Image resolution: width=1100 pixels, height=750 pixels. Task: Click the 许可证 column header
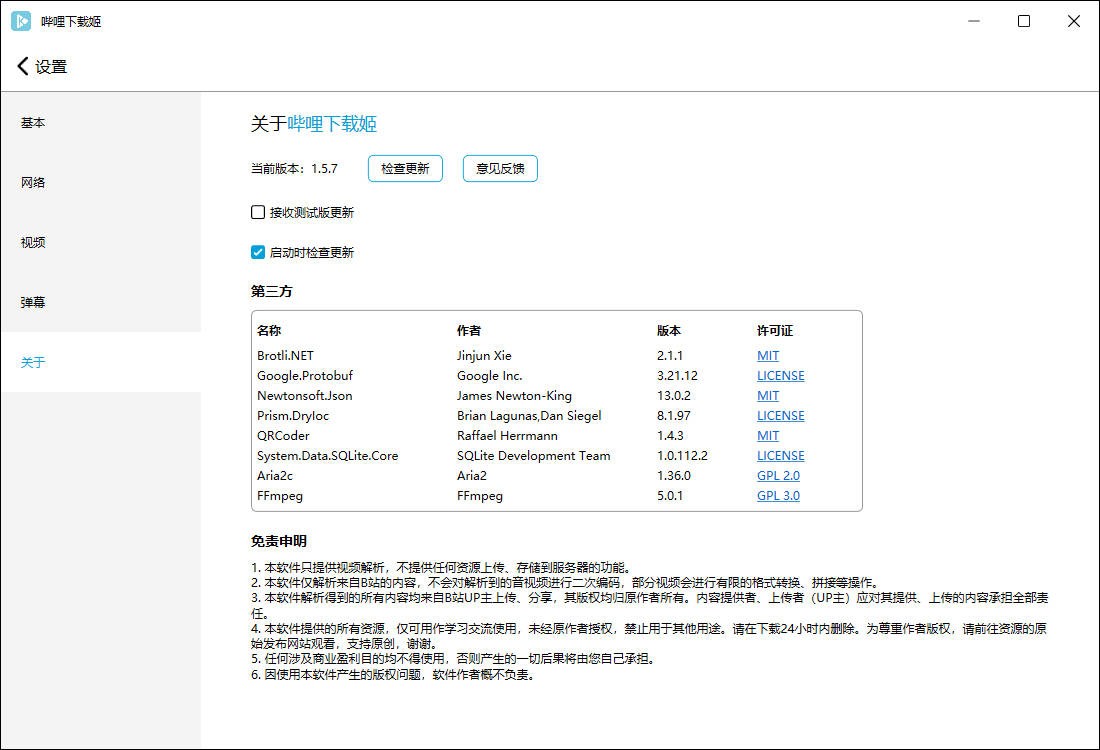774,330
